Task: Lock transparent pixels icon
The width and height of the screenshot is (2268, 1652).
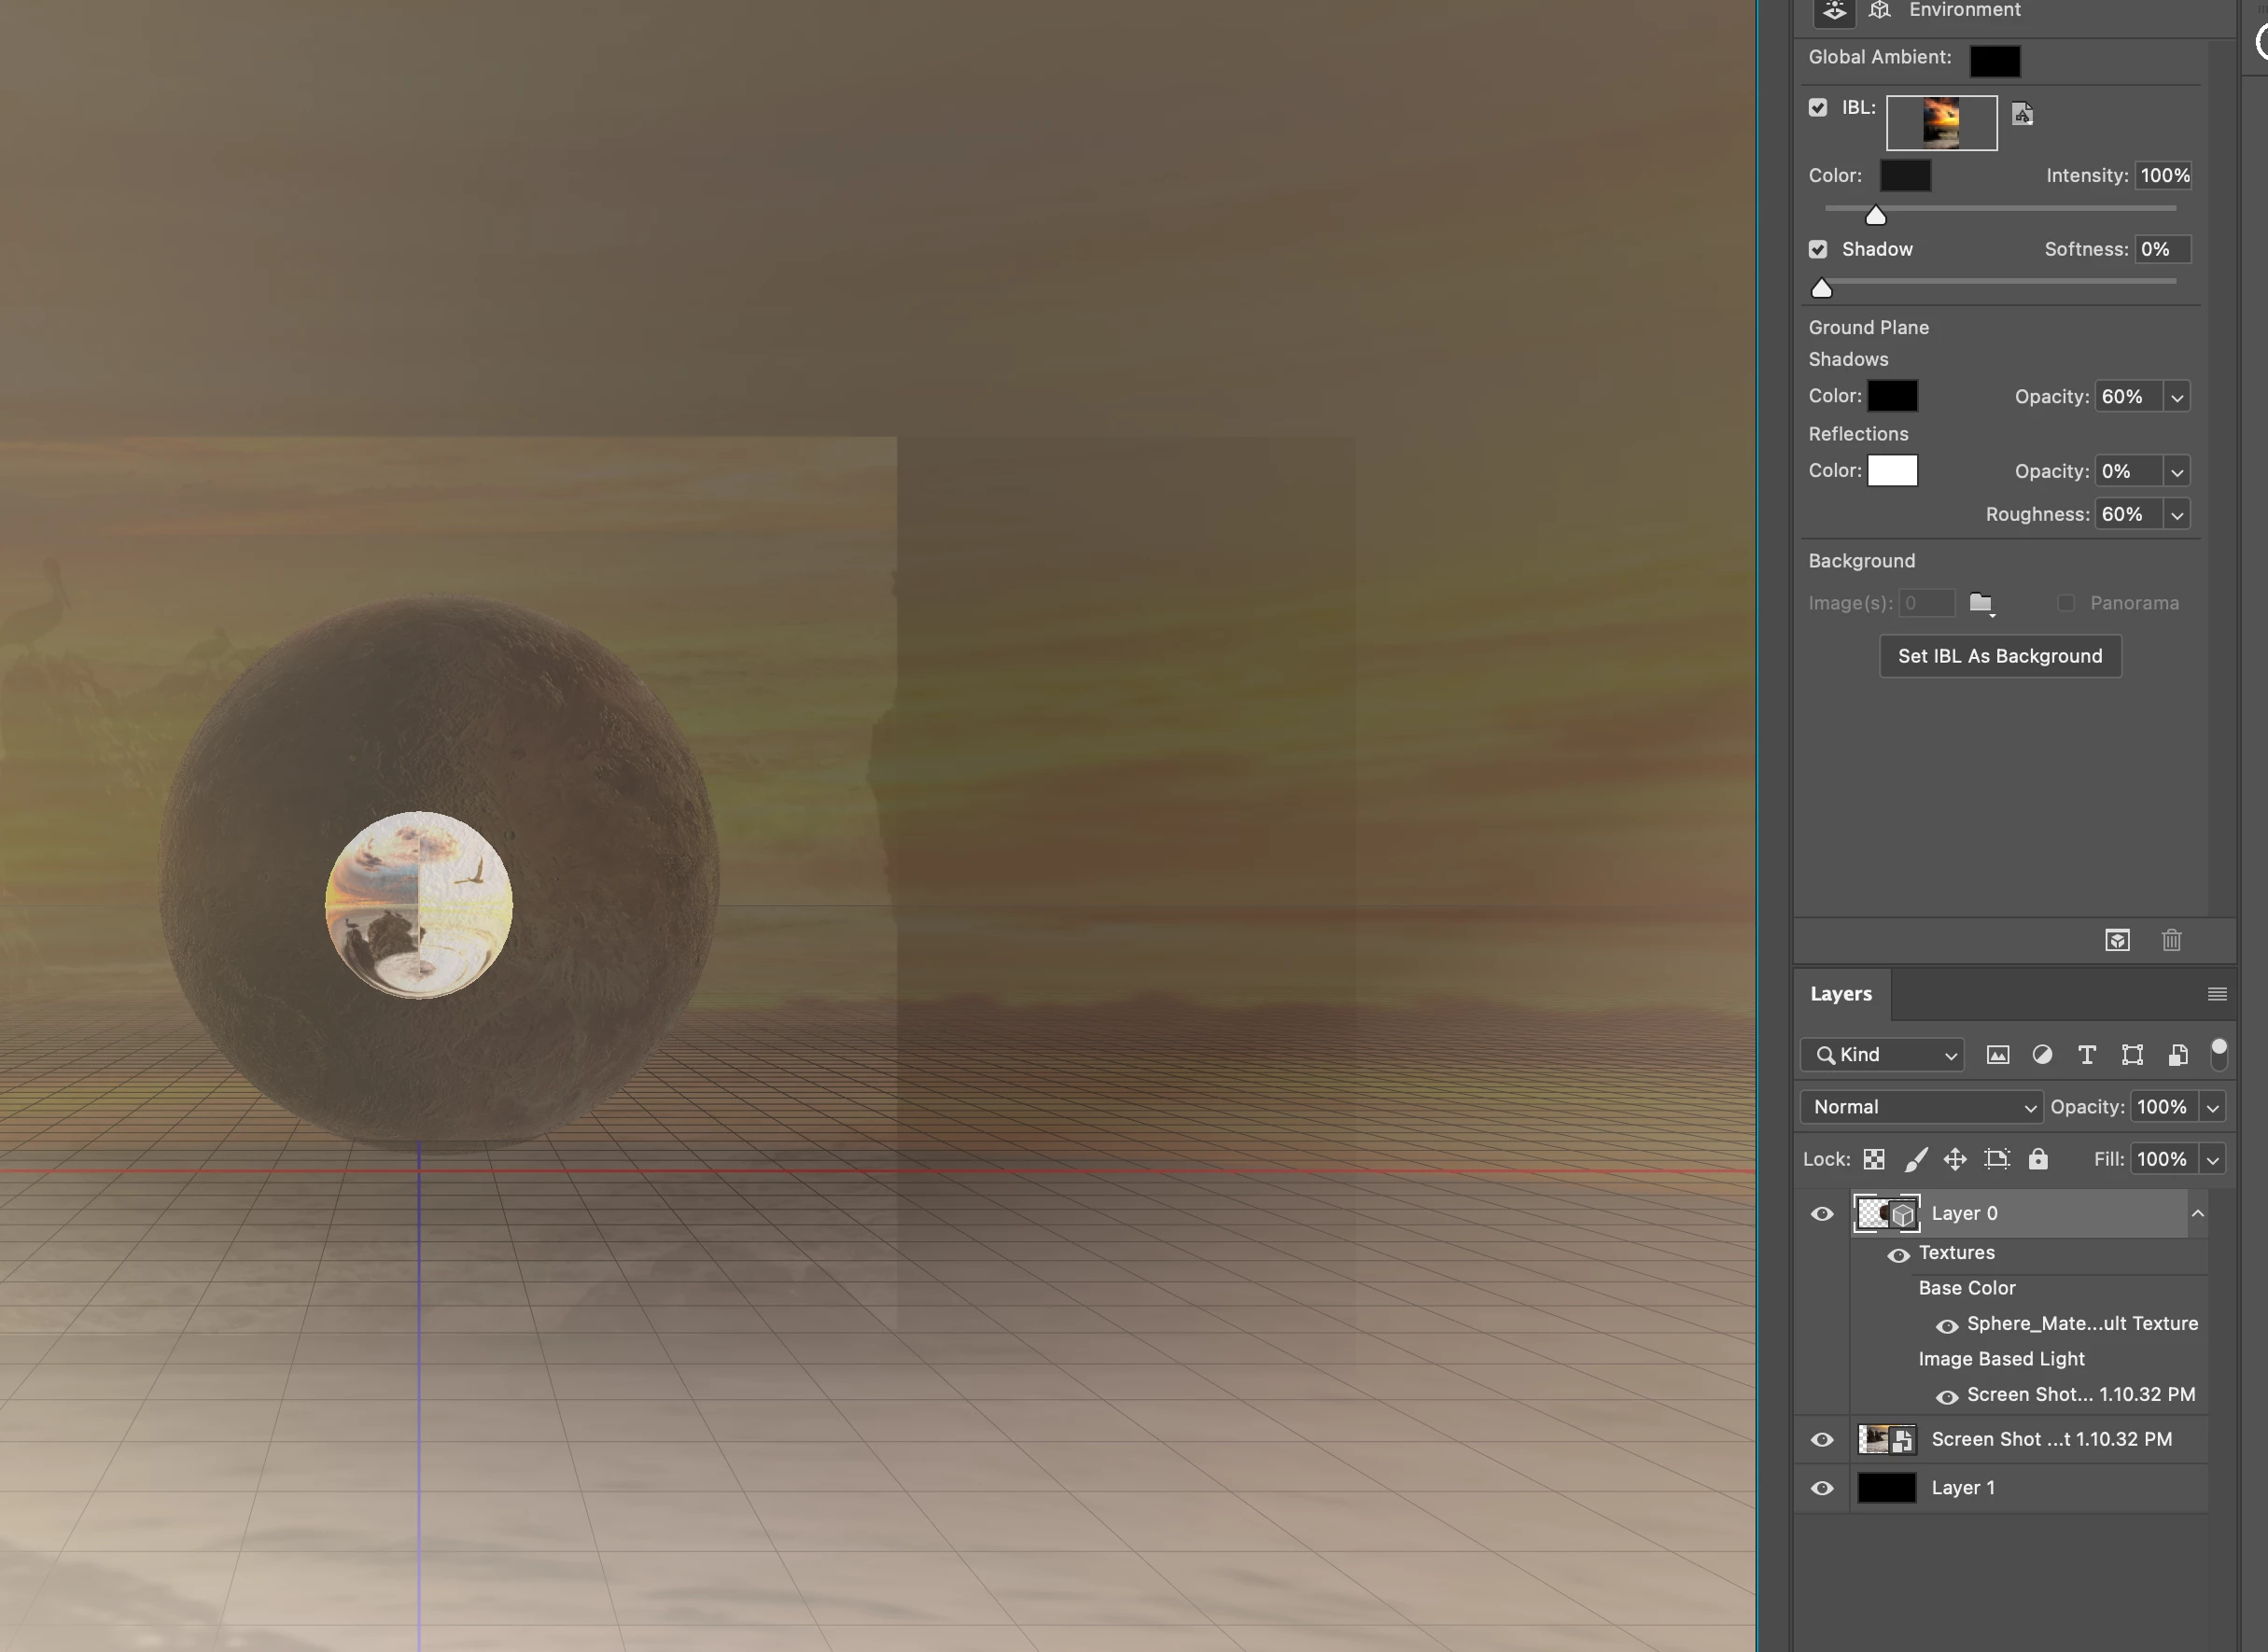Action: click(1874, 1159)
